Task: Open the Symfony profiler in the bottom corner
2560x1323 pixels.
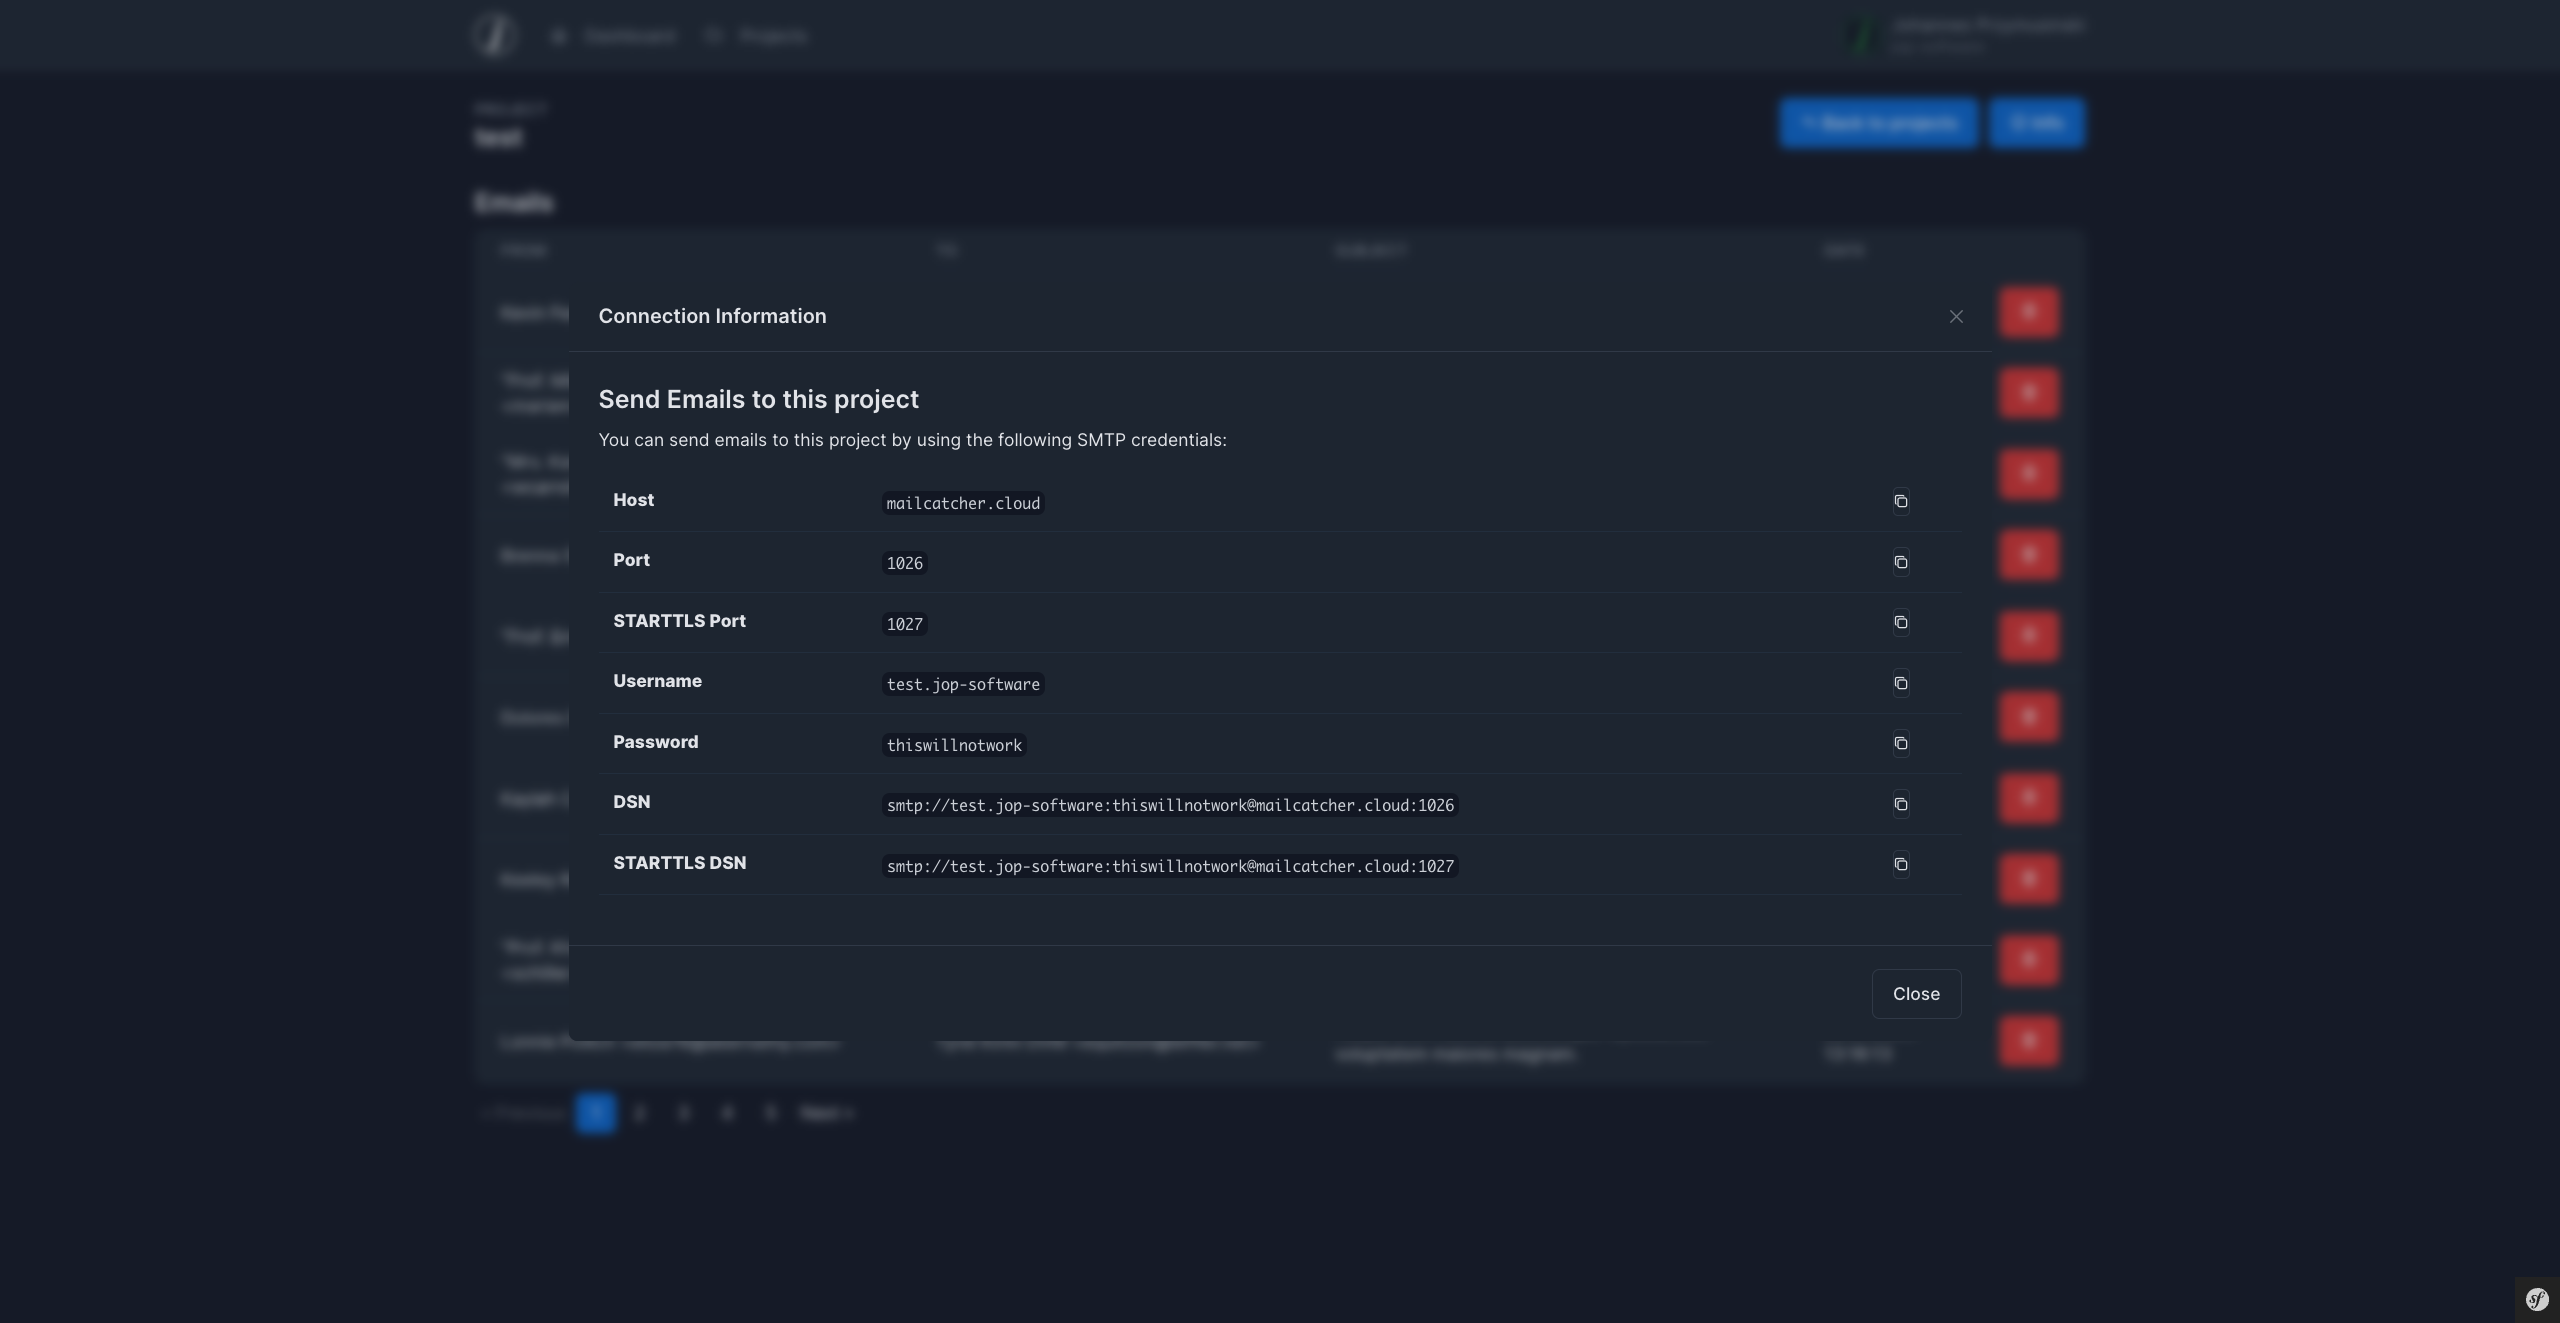Action: (2537, 1299)
